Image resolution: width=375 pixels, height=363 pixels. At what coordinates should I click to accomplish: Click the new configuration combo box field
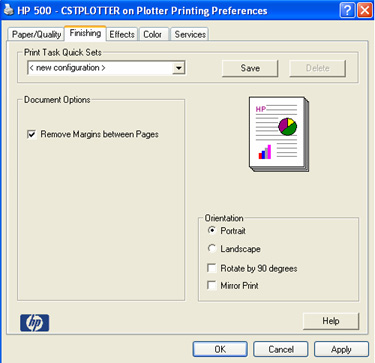106,68
